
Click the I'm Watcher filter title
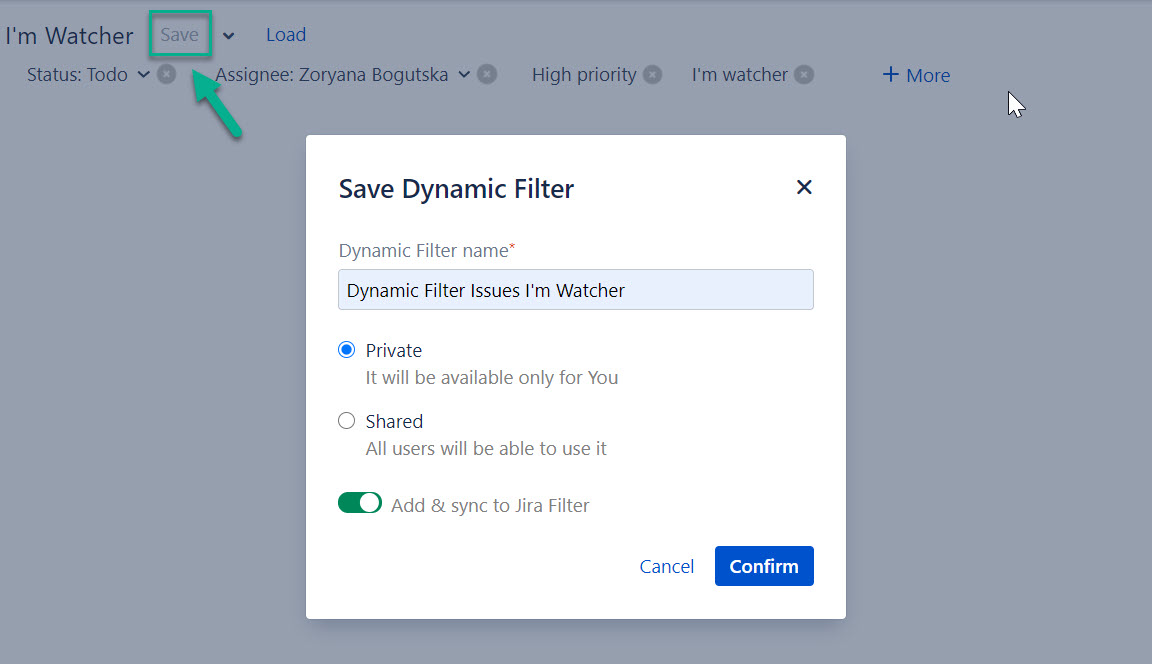click(x=69, y=35)
